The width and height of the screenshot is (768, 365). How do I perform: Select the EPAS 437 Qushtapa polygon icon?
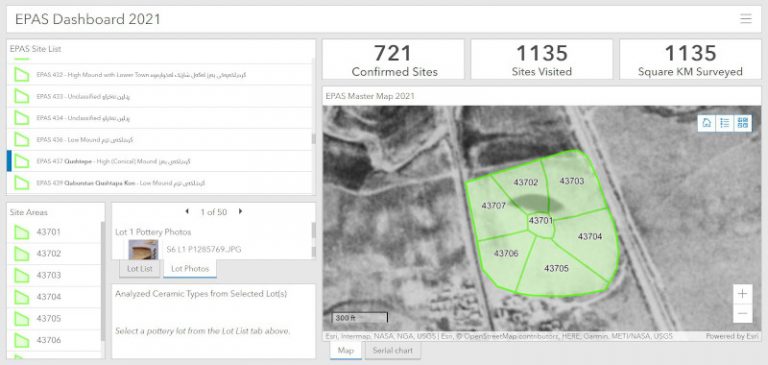(22, 161)
